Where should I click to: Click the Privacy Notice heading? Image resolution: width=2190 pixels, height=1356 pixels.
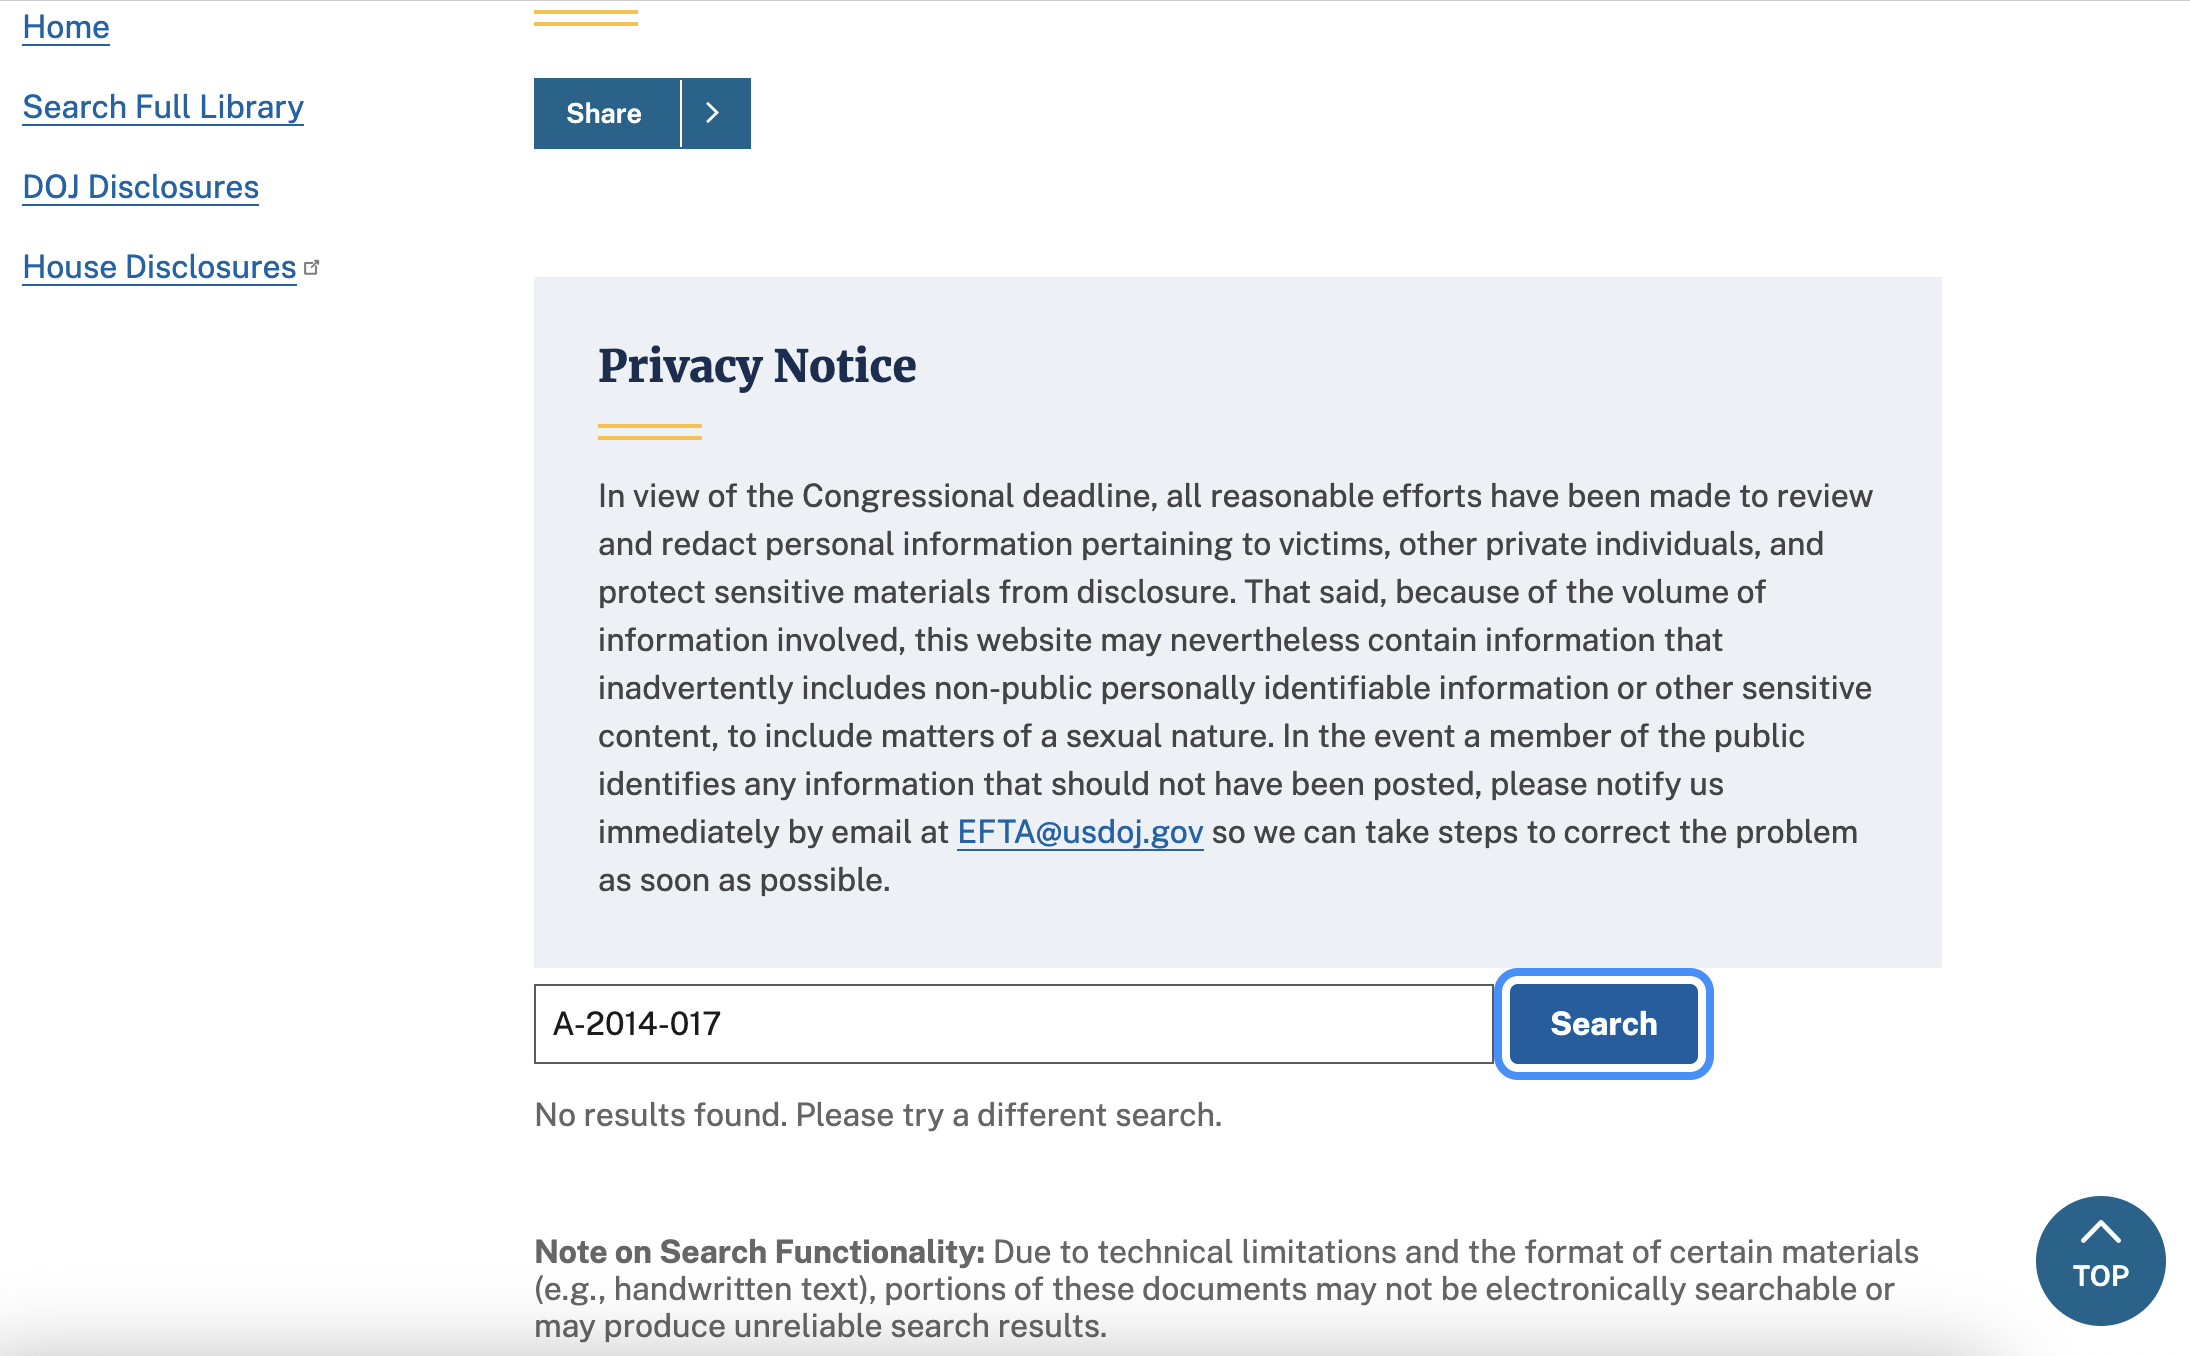click(x=757, y=365)
